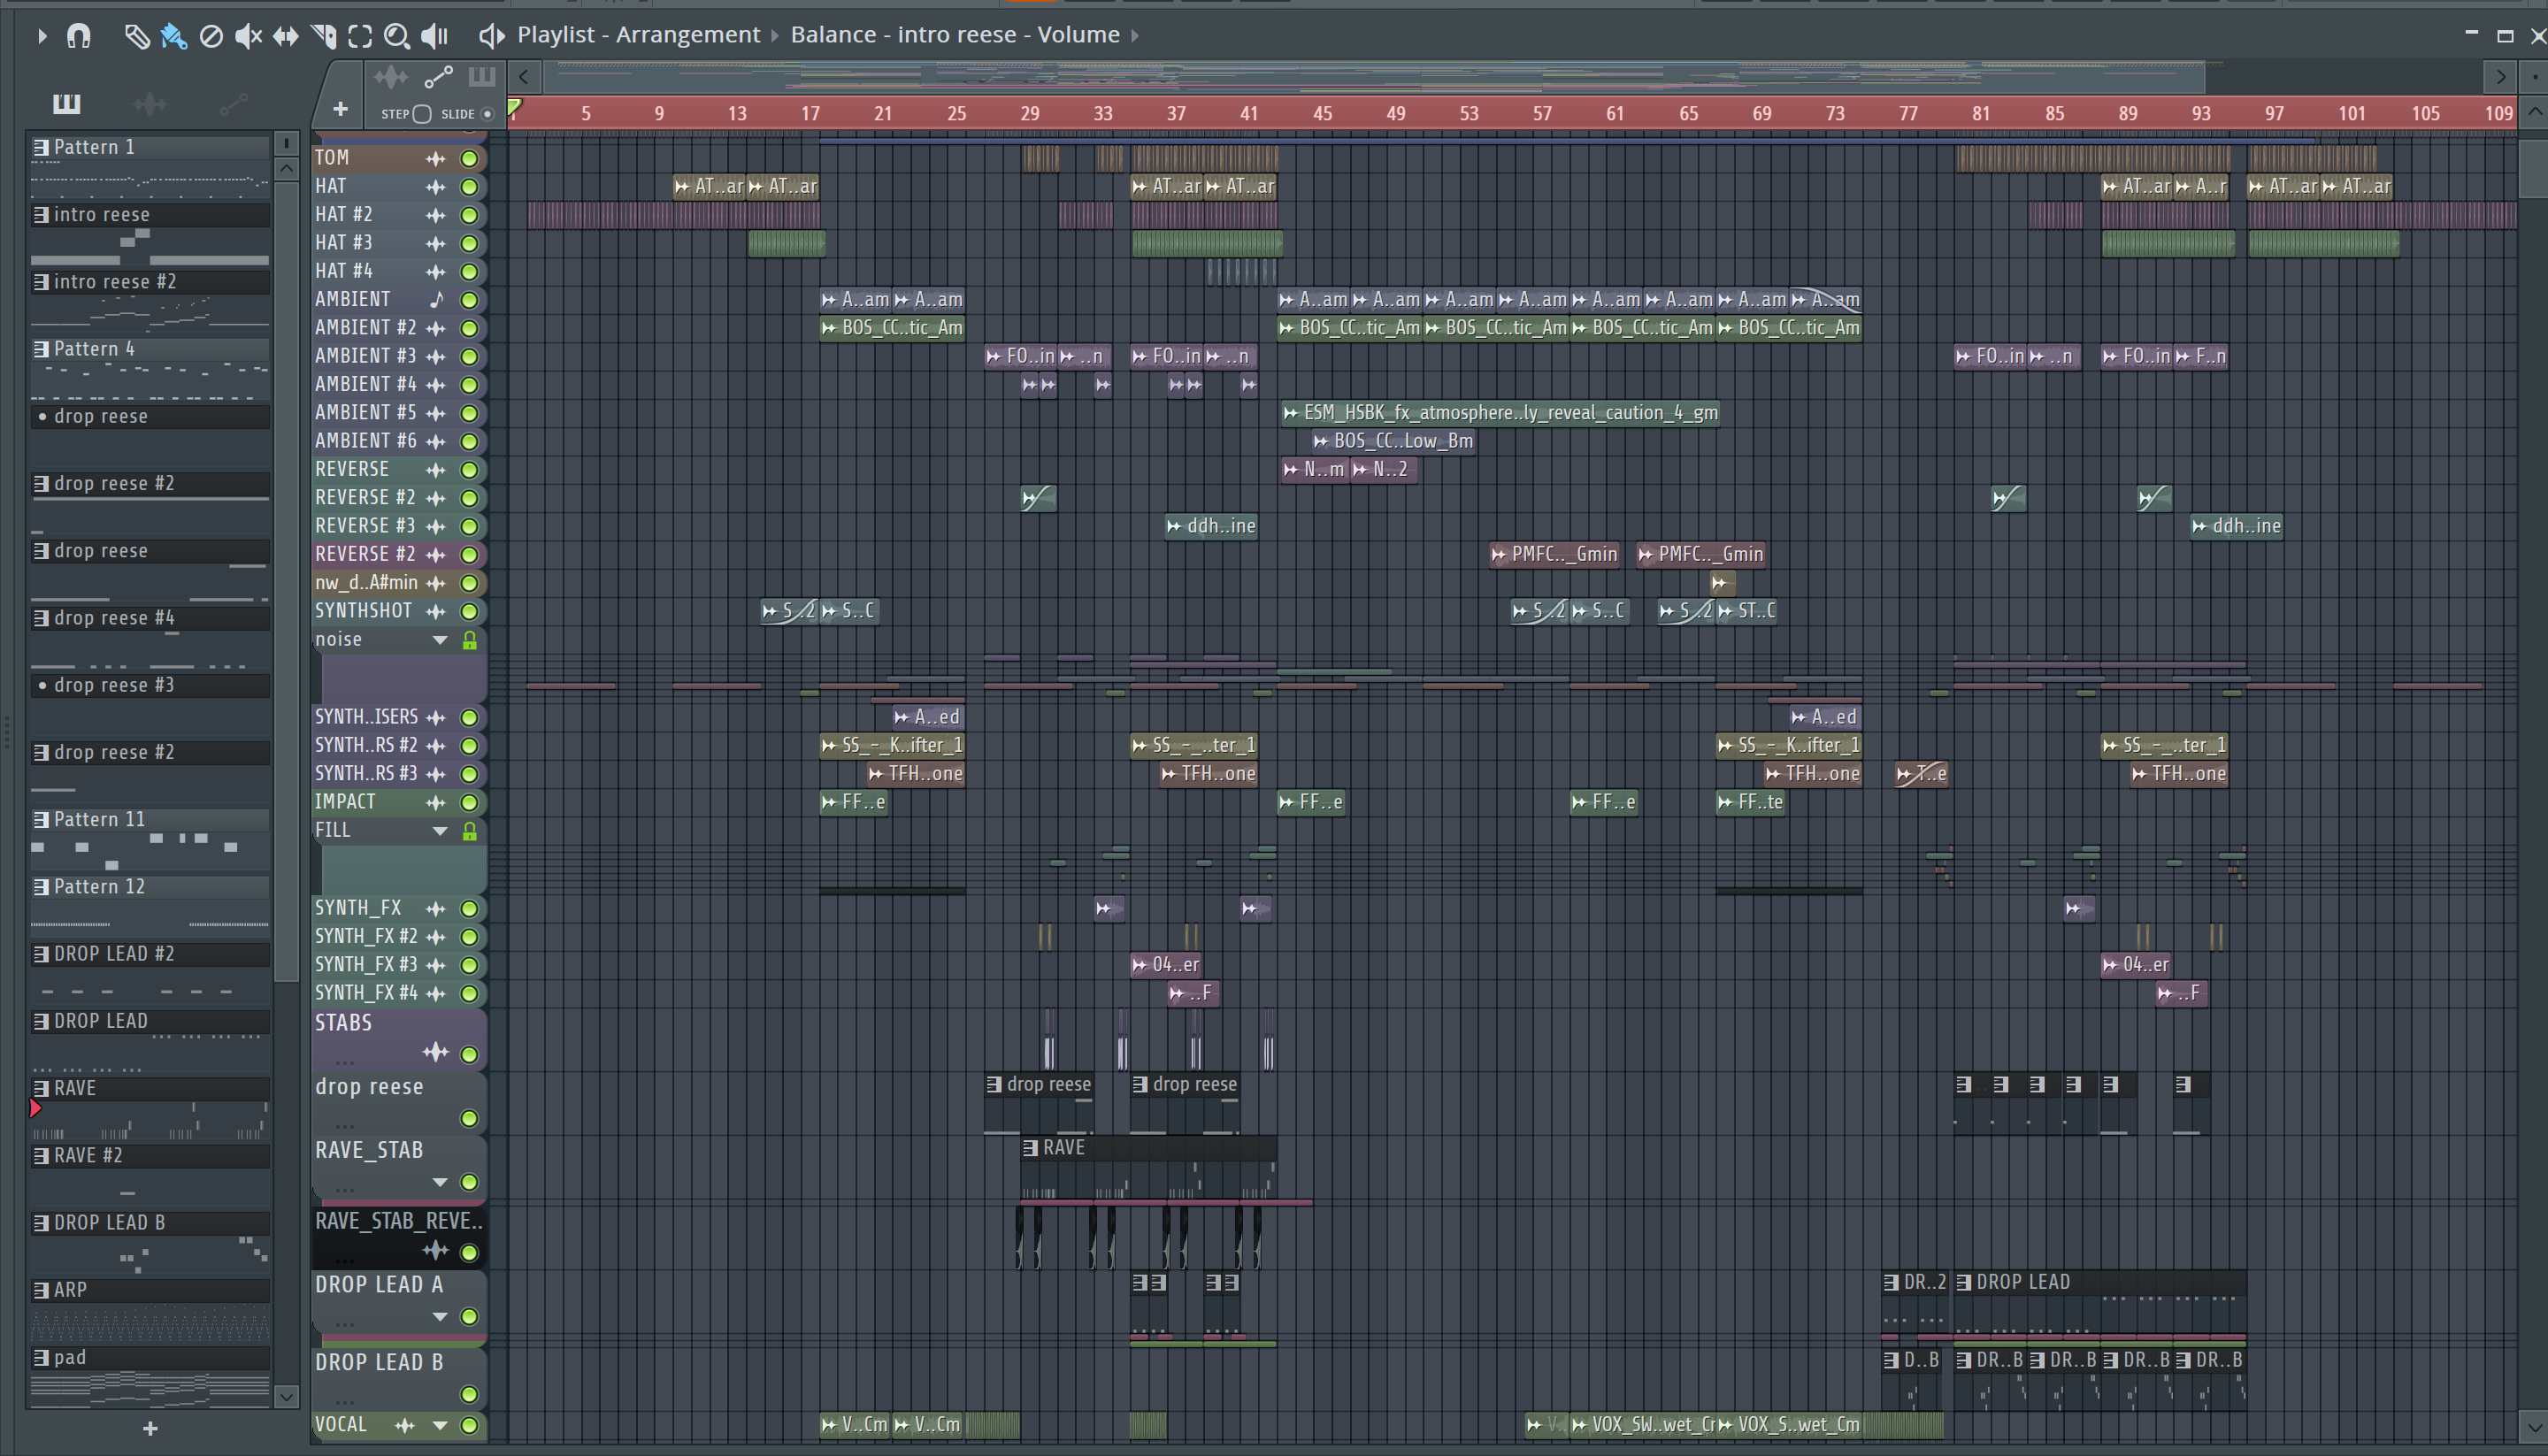Viewport: 2548px width, 1456px height.
Task: Open the Playlist - Arrangement menu
Action: pyautogui.click(x=638, y=35)
